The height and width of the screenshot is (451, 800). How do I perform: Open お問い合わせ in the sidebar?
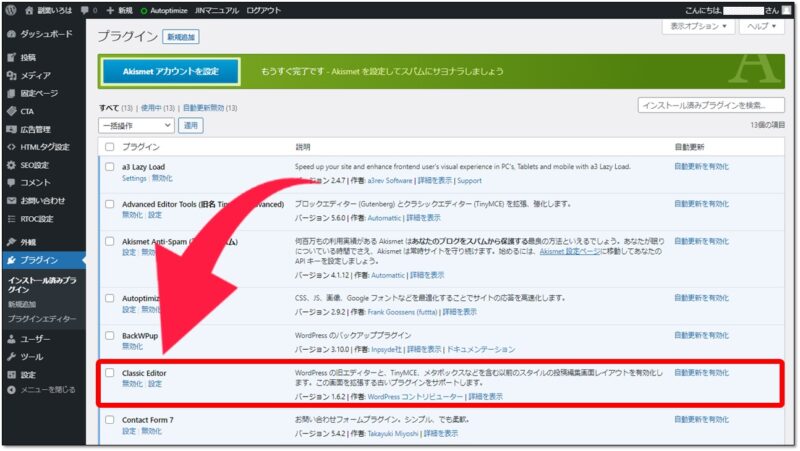(36, 201)
